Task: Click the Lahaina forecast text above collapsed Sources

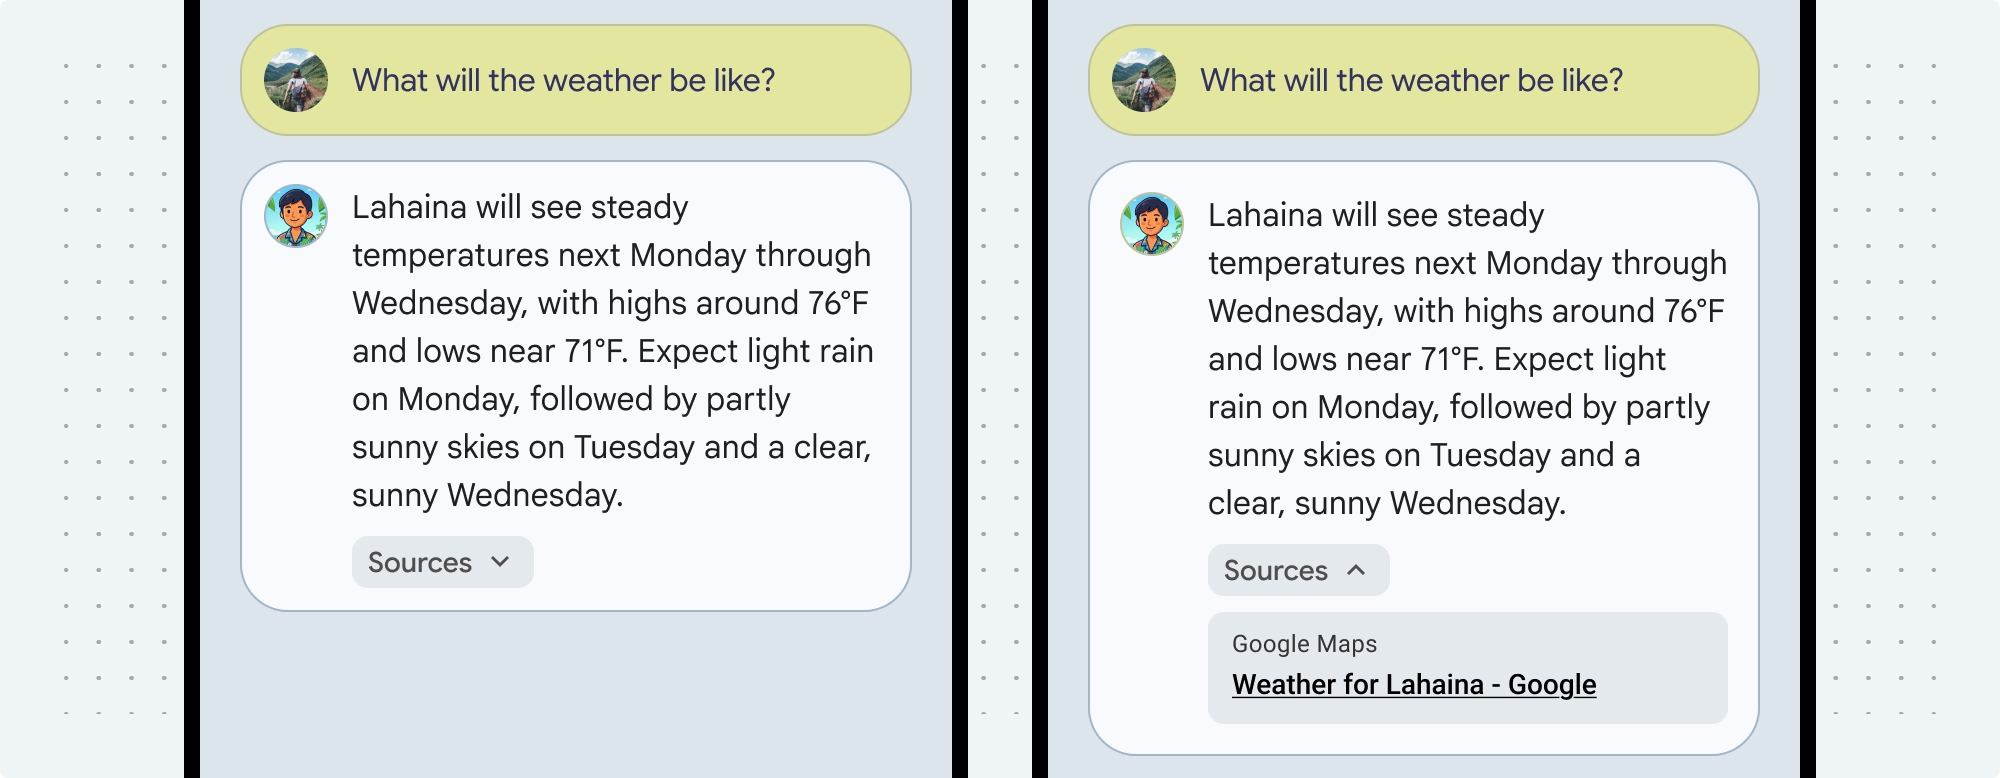Action: coord(611,350)
